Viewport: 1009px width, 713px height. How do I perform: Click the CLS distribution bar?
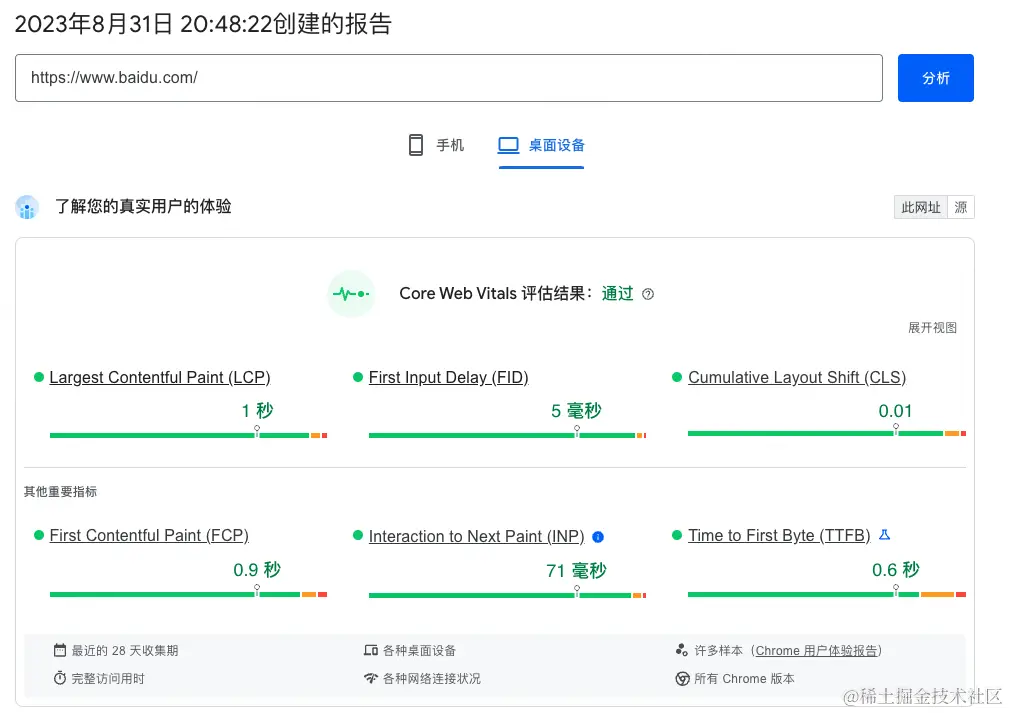coord(827,433)
